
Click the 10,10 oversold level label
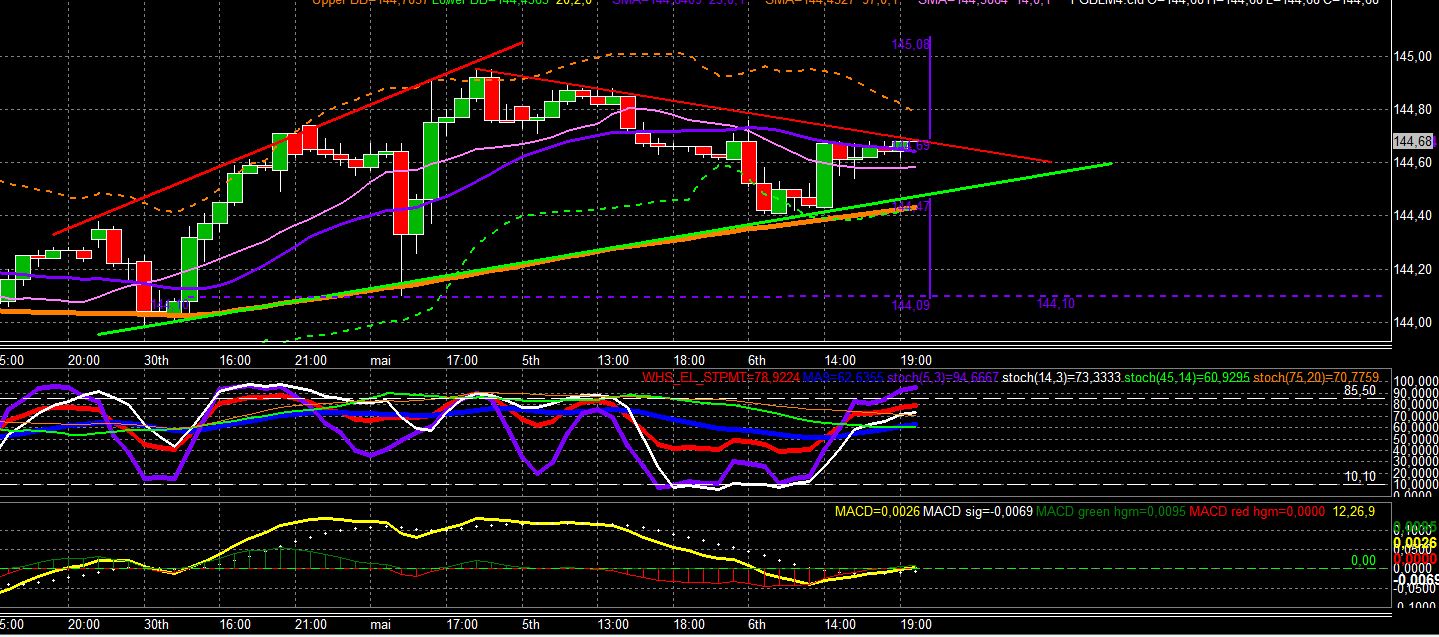(x=1360, y=477)
